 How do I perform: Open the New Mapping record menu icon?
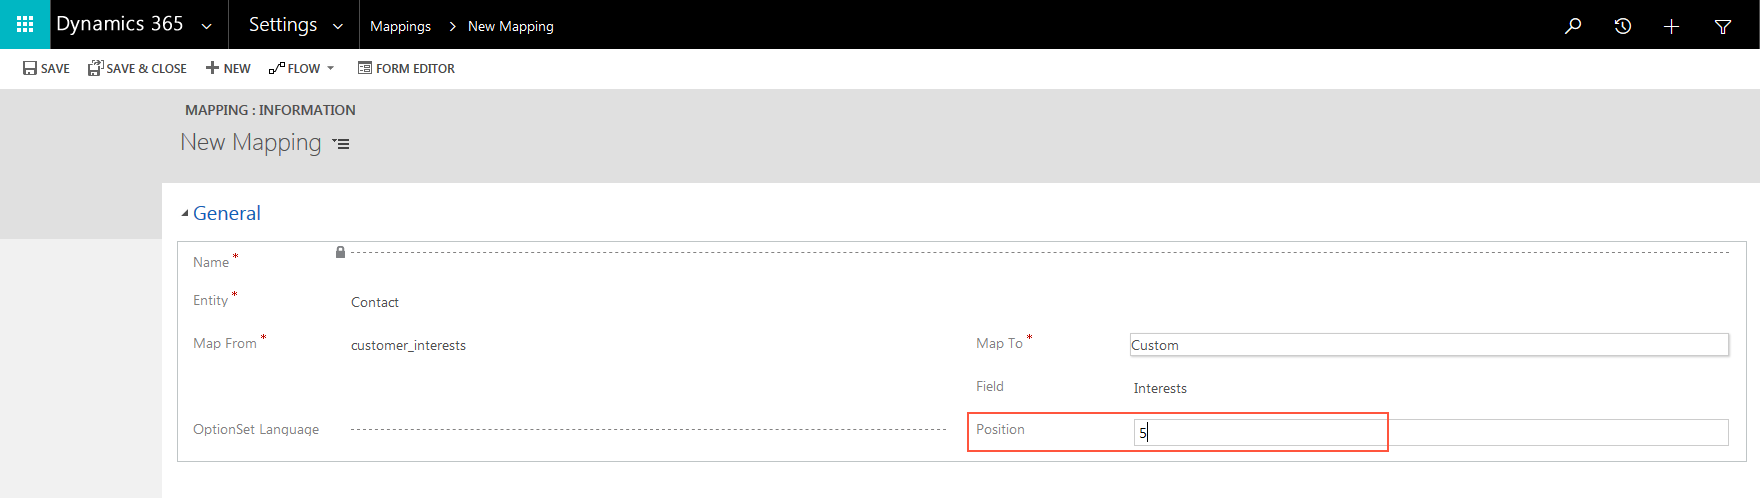[x=341, y=144]
